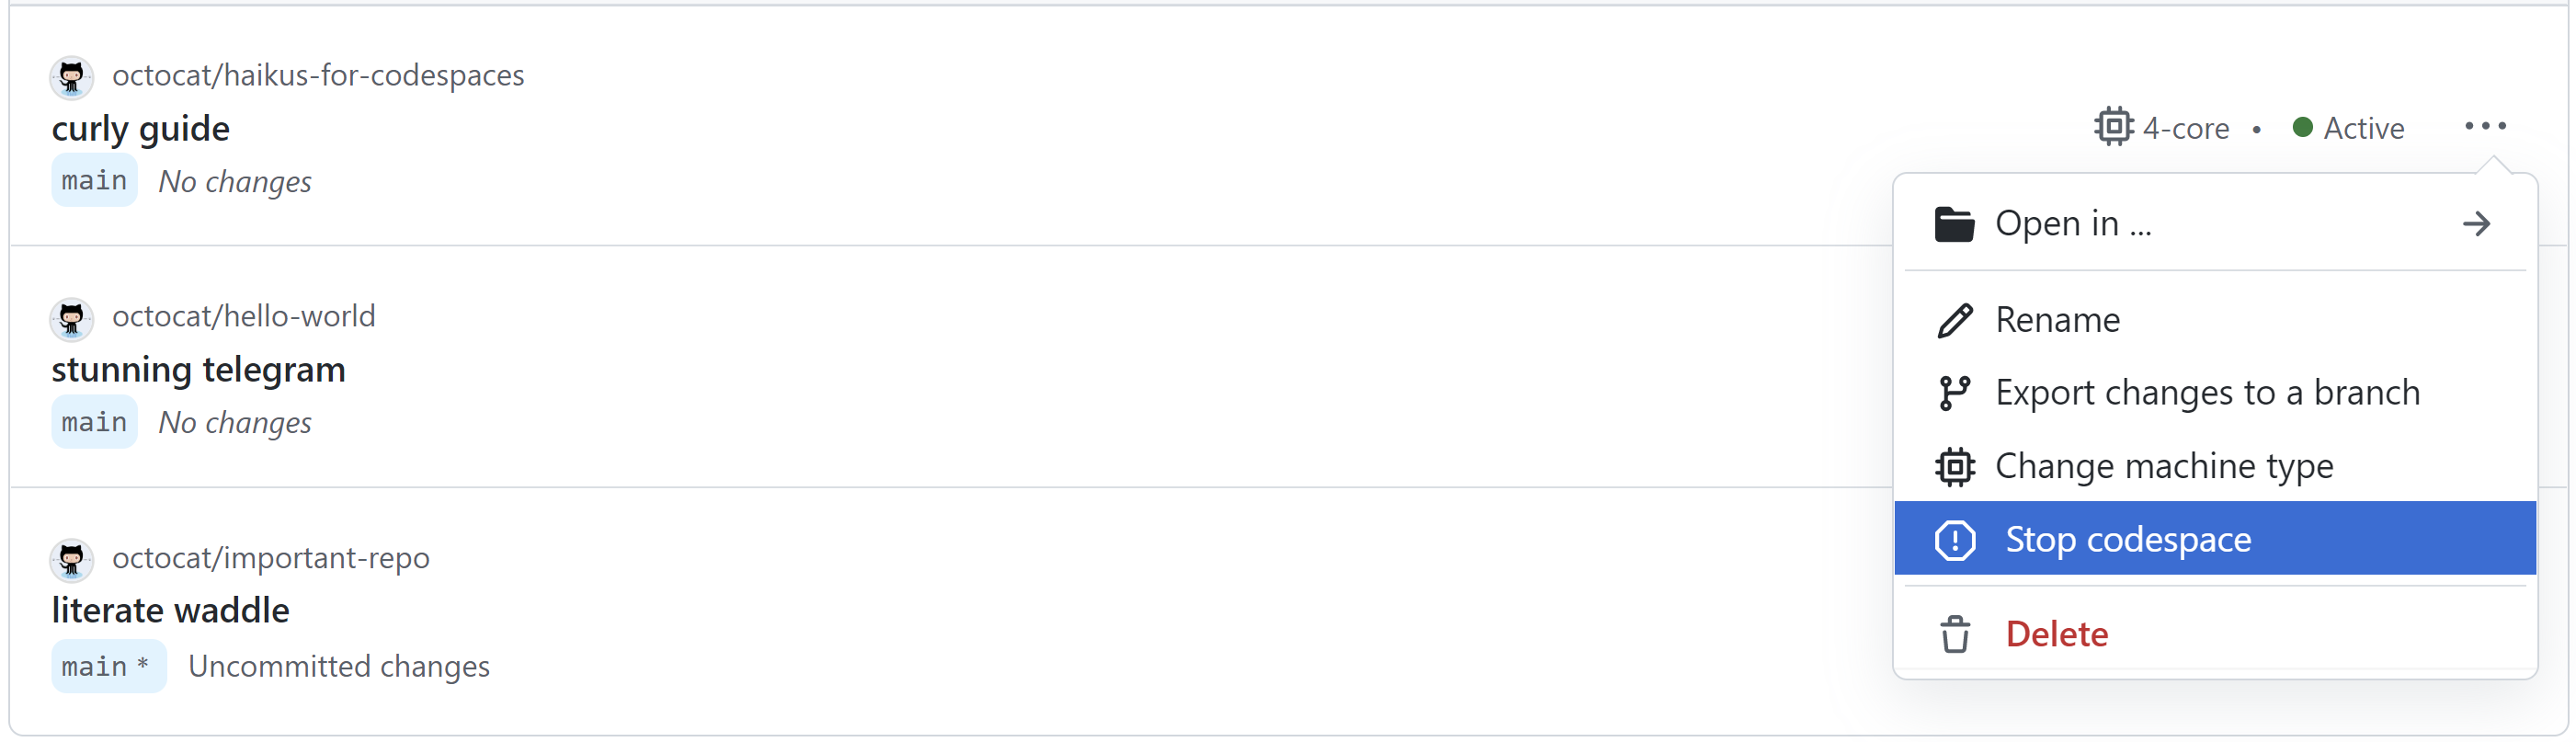Choose Stop codespace from the menu
The width and height of the screenshot is (2576, 742).
[x=2127, y=540]
